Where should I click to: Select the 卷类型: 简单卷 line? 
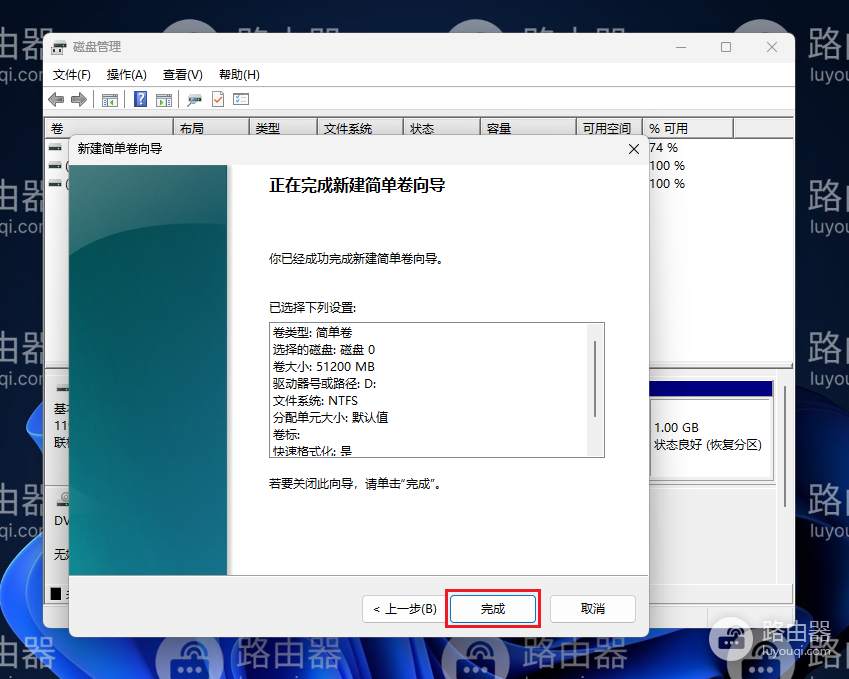pos(312,332)
